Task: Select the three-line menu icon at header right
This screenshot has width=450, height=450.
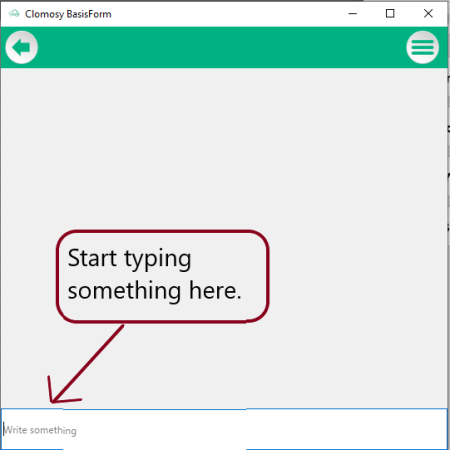Action: click(422, 47)
